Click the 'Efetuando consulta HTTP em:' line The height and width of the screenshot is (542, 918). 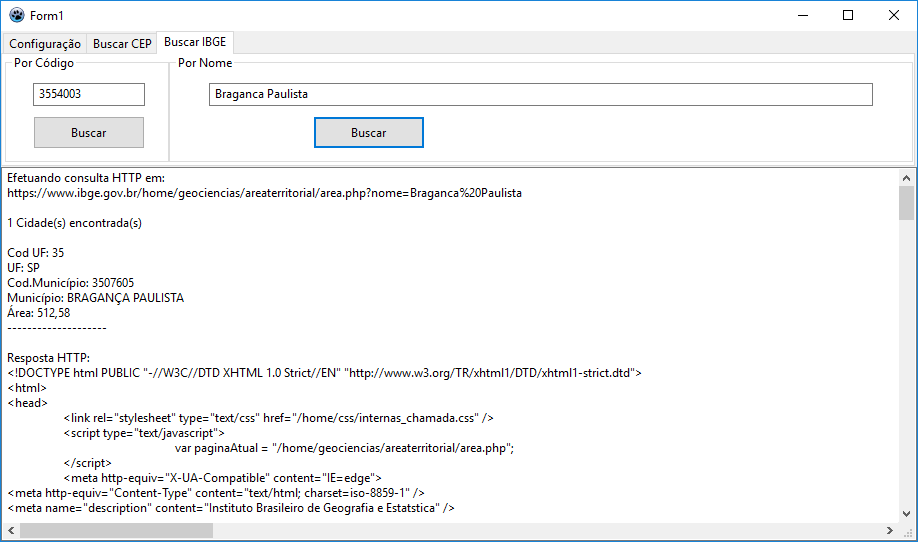86,178
